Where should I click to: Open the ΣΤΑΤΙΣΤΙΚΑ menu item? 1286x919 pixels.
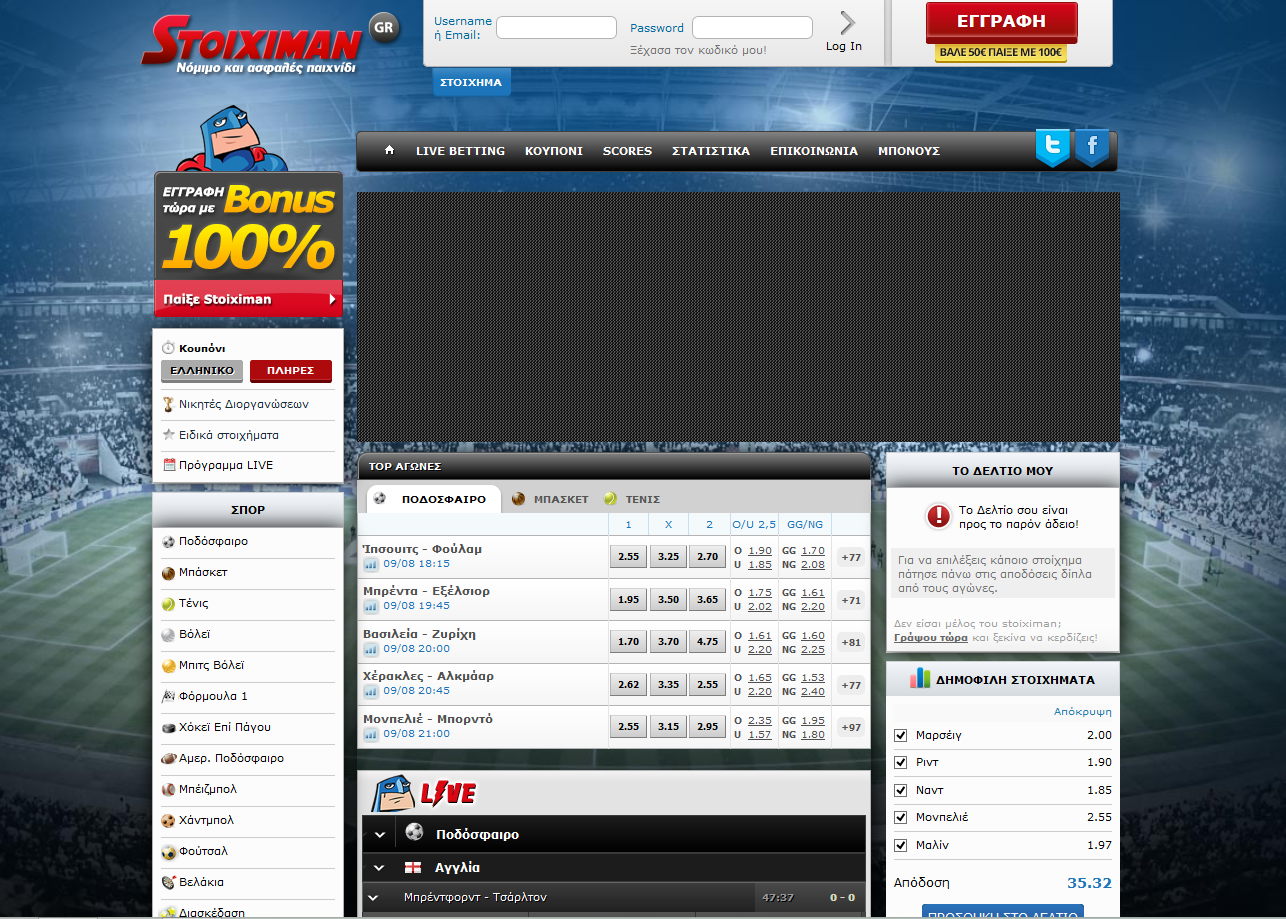point(711,151)
